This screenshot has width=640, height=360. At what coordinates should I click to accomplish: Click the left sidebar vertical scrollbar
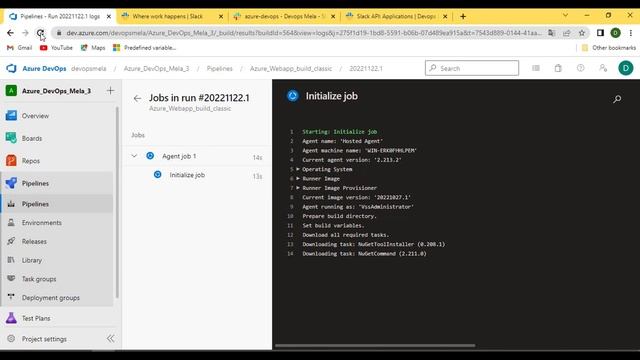[x=117, y=202]
